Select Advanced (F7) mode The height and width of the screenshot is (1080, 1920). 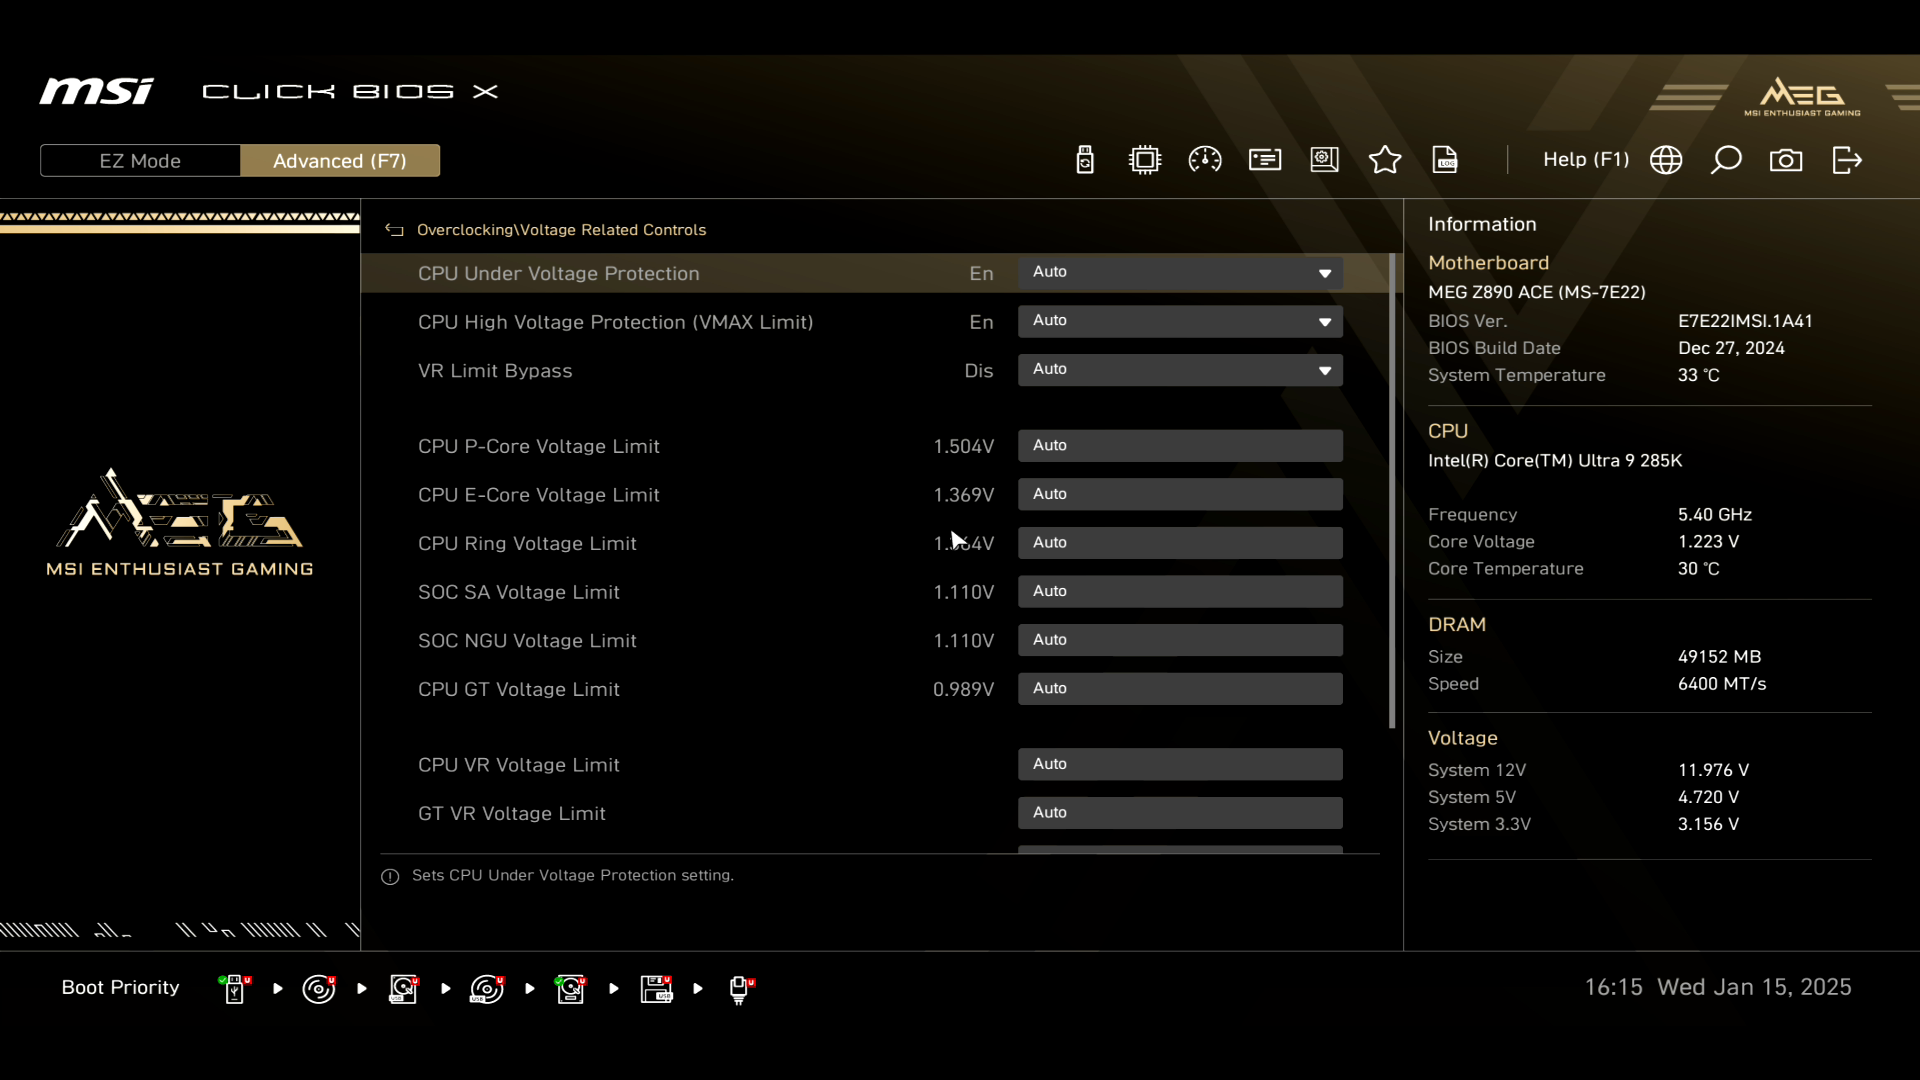pos(340,161)
